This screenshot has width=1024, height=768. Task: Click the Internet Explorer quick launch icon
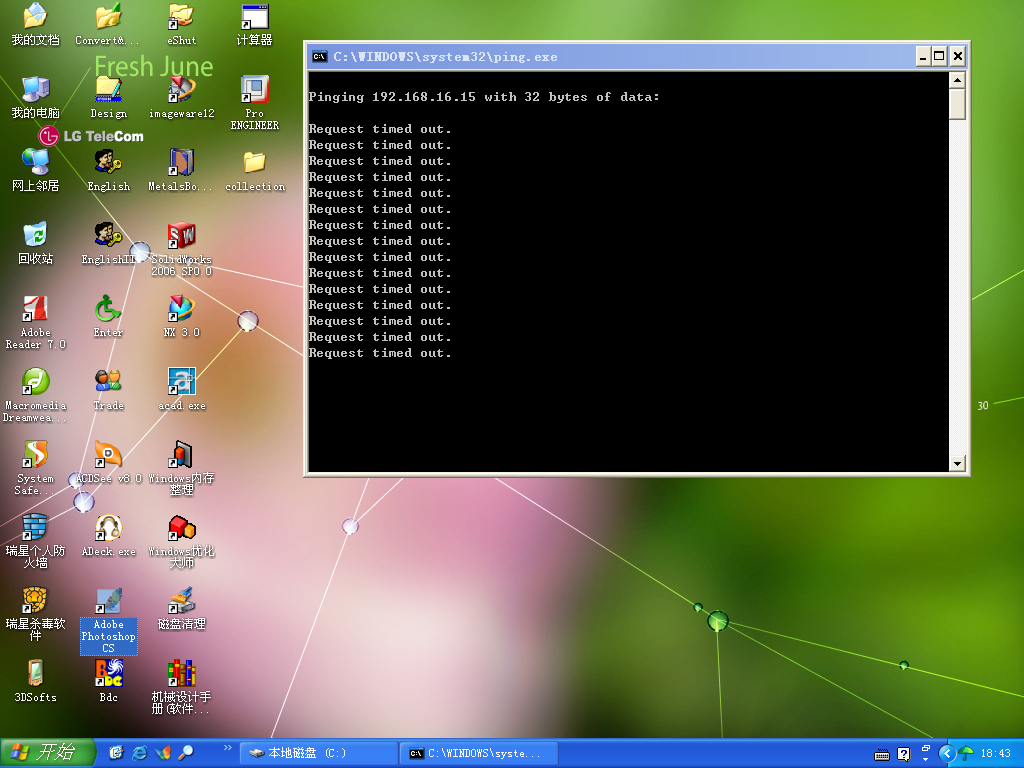(x=139, y=753)
